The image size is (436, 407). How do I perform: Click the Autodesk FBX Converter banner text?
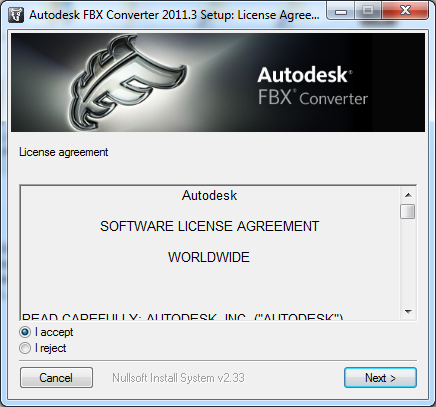[x=313, y=86]
